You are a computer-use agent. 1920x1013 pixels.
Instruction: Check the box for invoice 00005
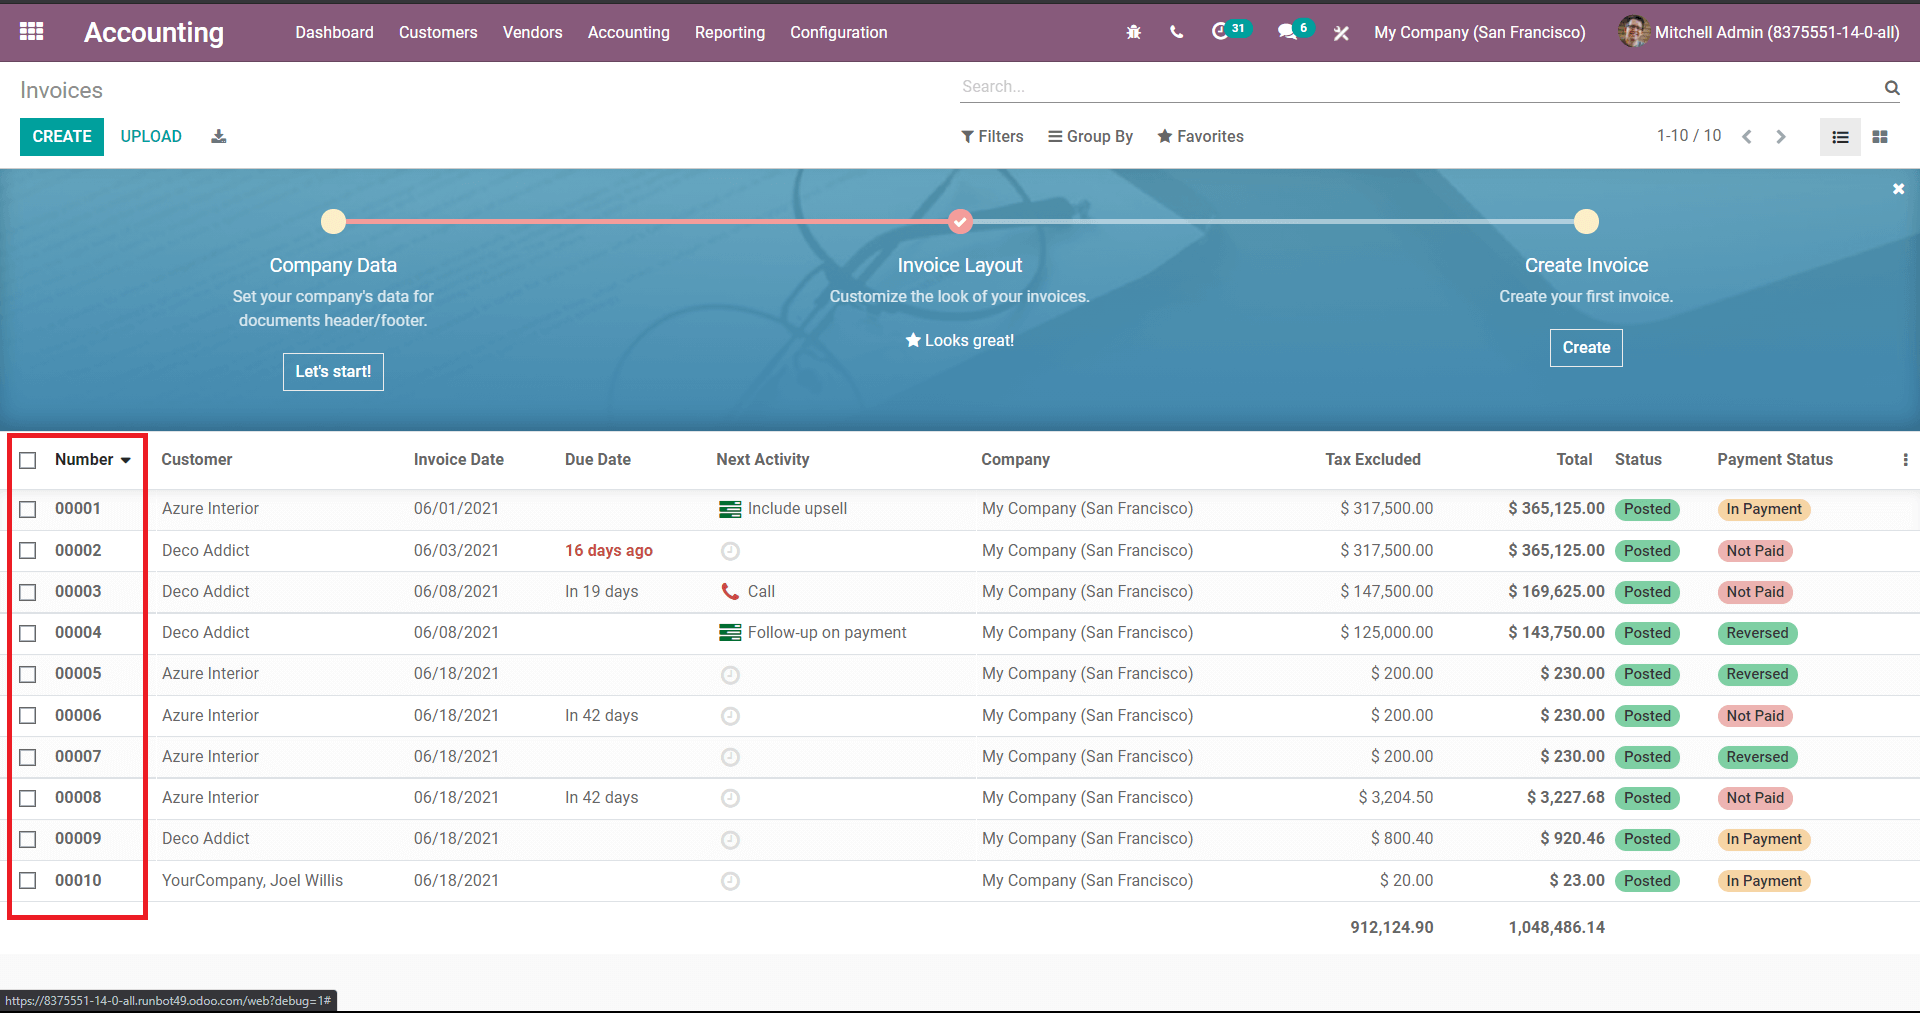(x=28, y=674)
